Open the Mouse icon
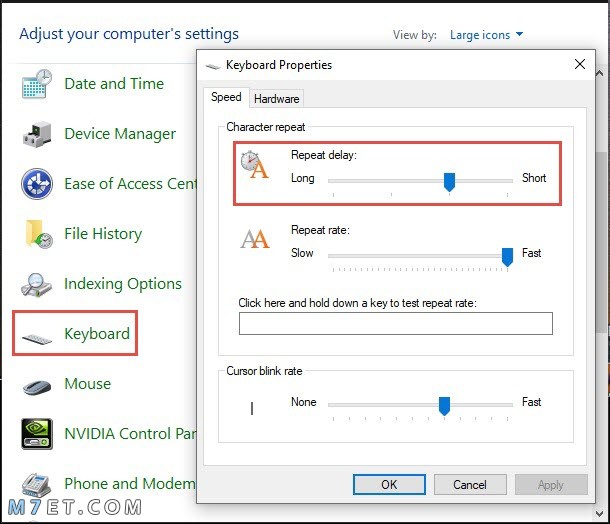This screenshot has height=524, width=610. click(x=37, y=386)
